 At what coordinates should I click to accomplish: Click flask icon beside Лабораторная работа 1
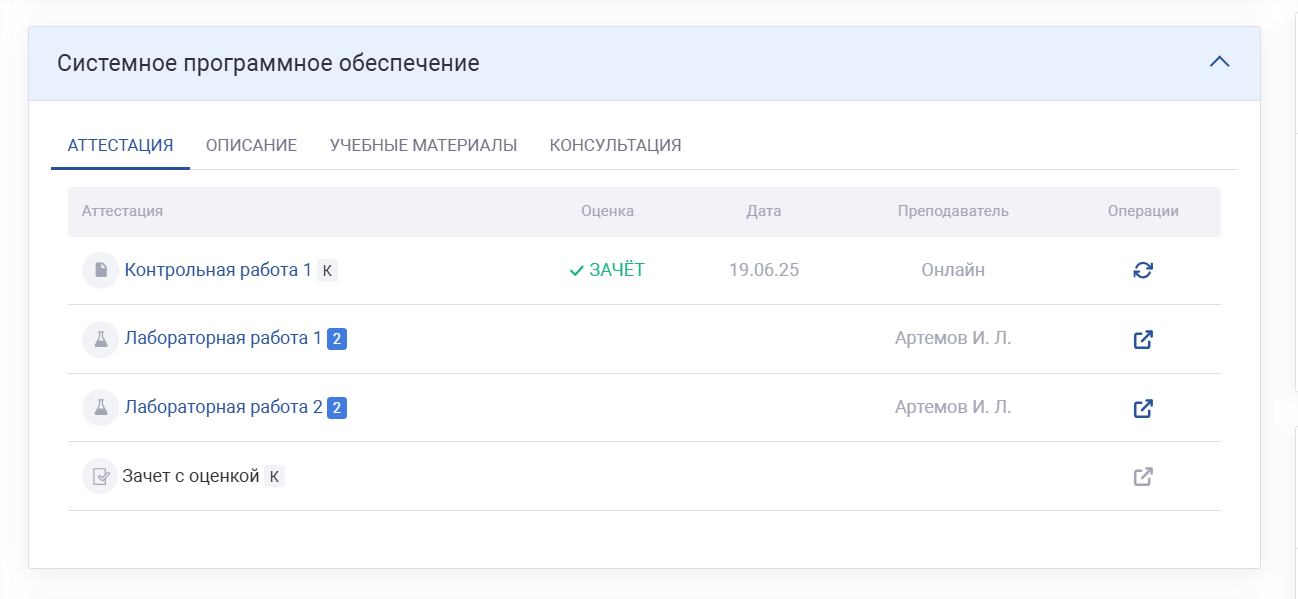point(100,339)
